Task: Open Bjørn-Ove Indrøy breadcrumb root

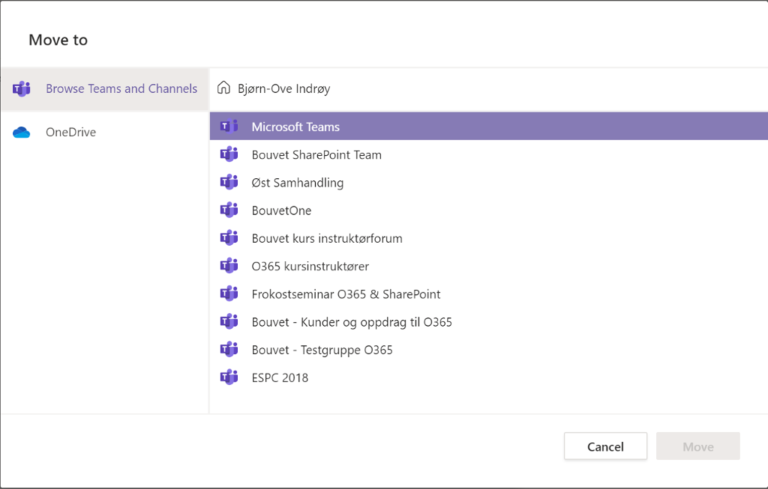Action: click(x=284, y=89)
